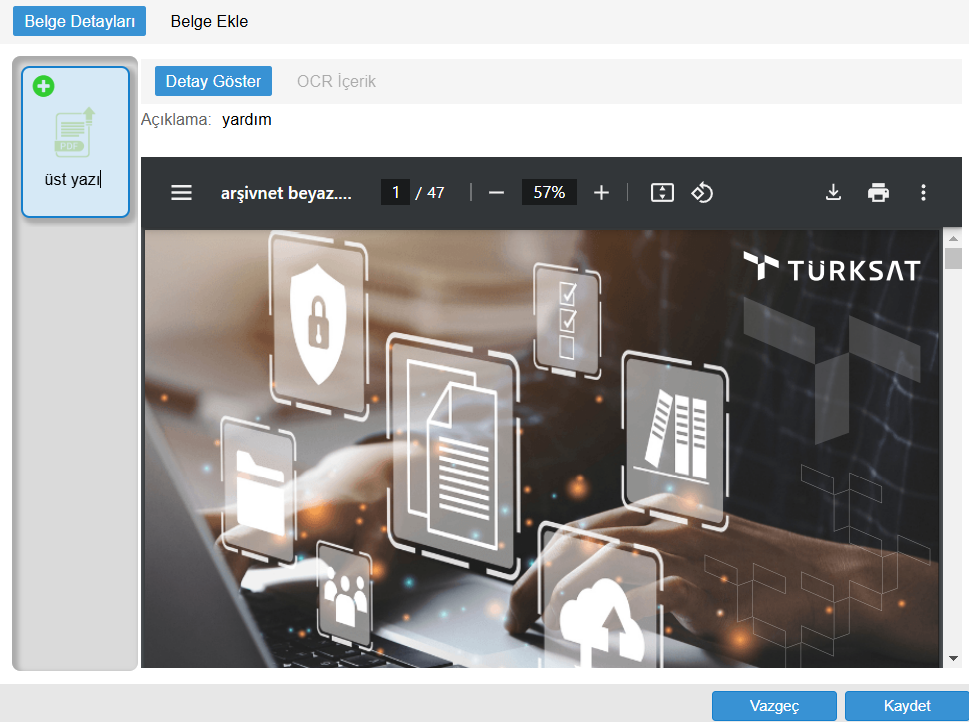The width and height of the screenshot is (969, 722).
Task: Click the Kaydet button
Action: [x=906, y=705]
